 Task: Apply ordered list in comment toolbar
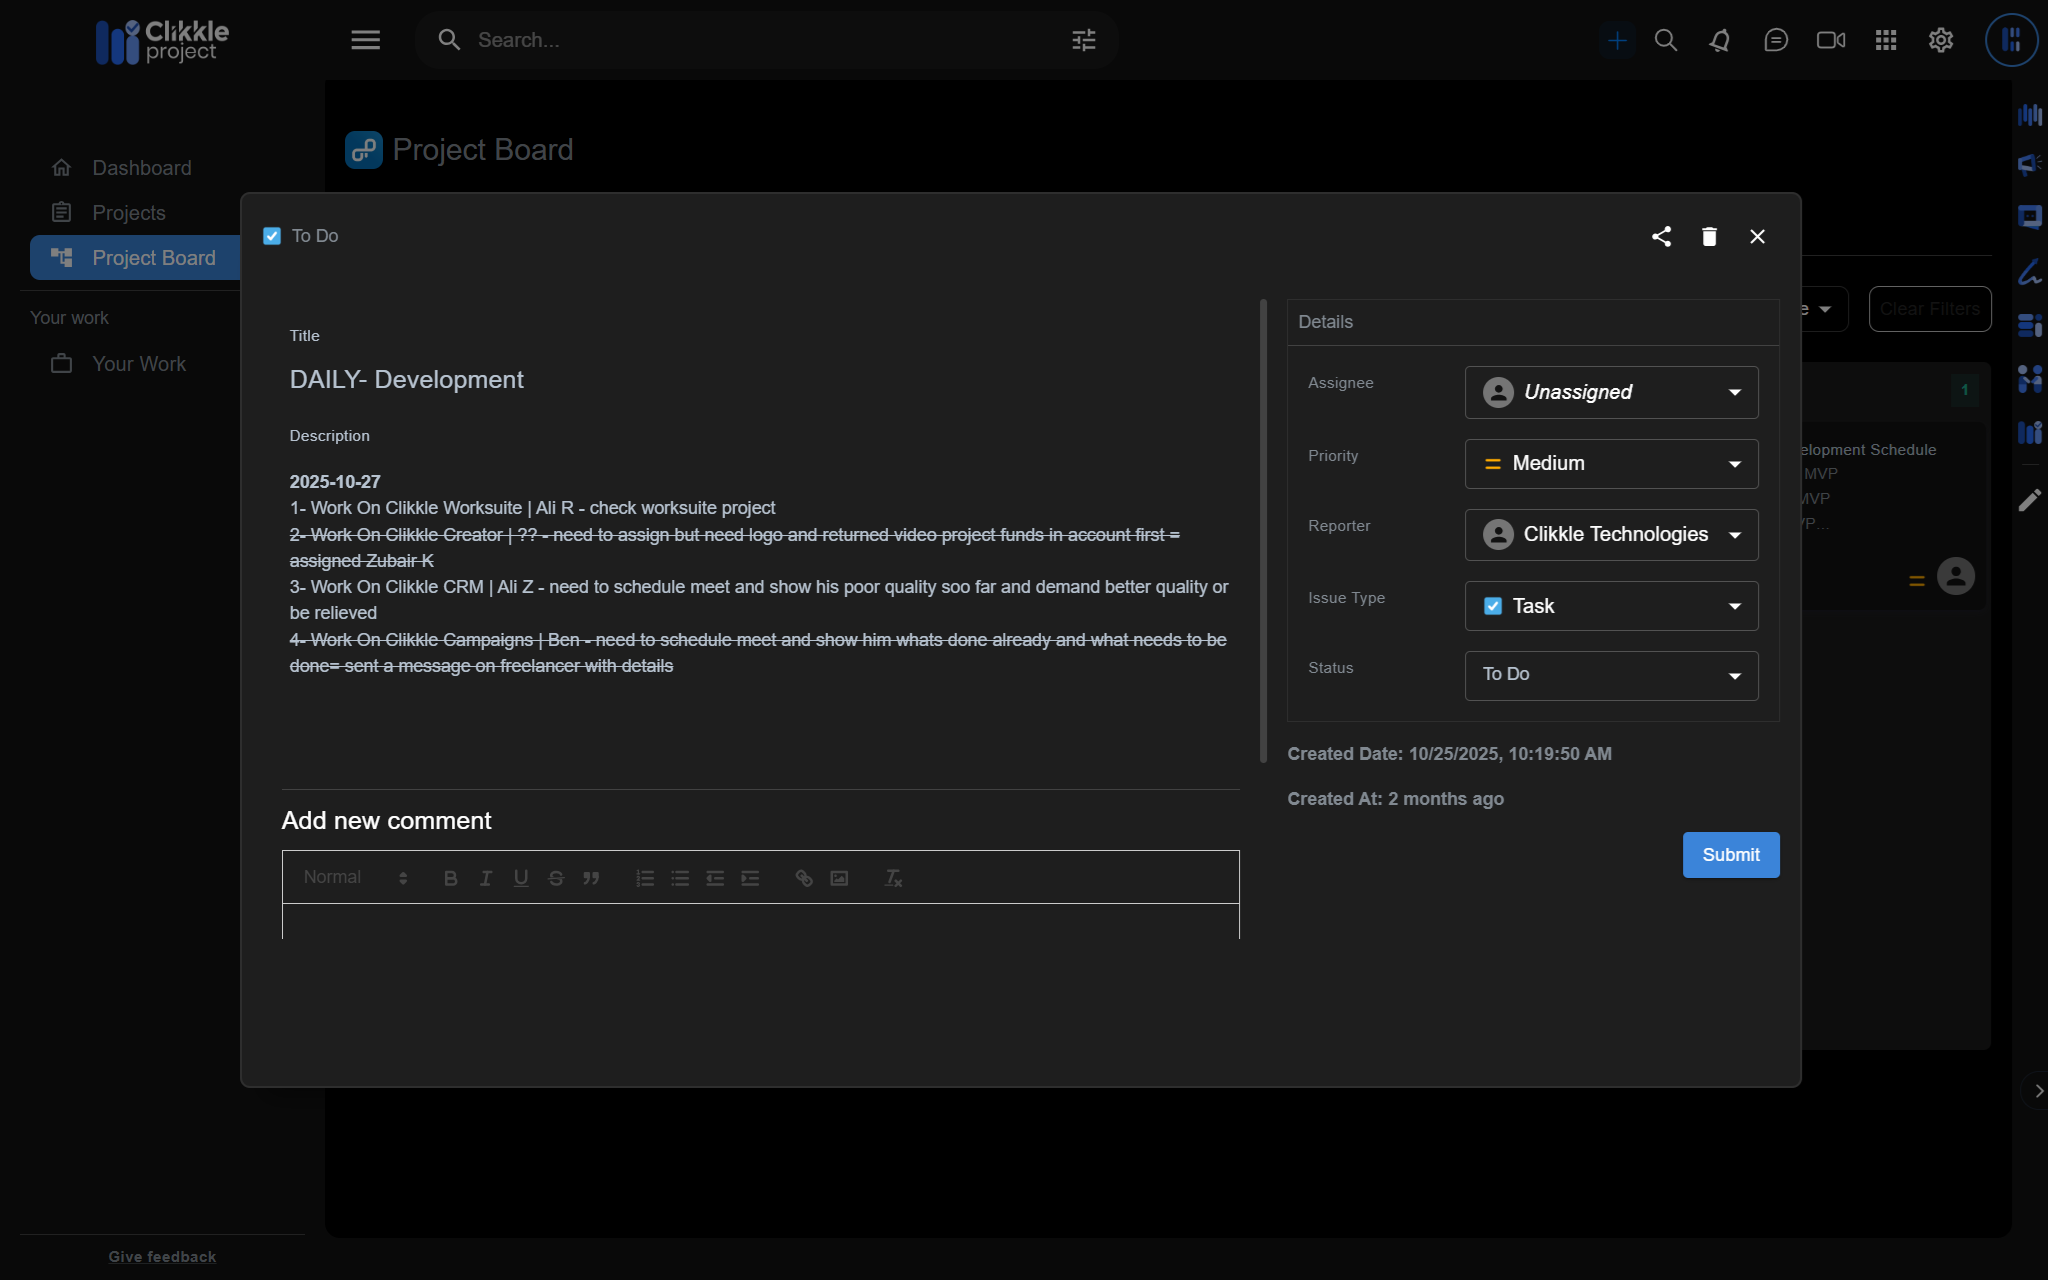(645, 878)
